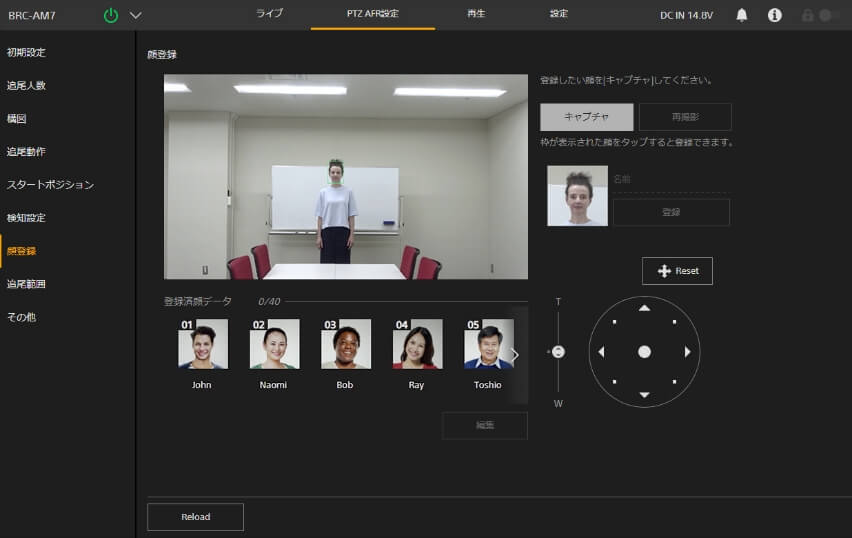Click the 名前 name input field

670,179
